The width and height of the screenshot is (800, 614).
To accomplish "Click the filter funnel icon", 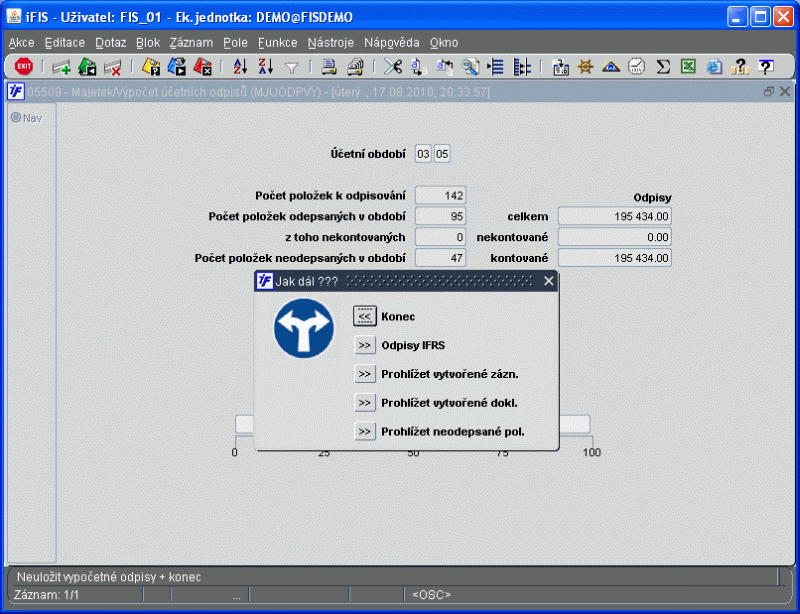I will click(x=291, y=67).
